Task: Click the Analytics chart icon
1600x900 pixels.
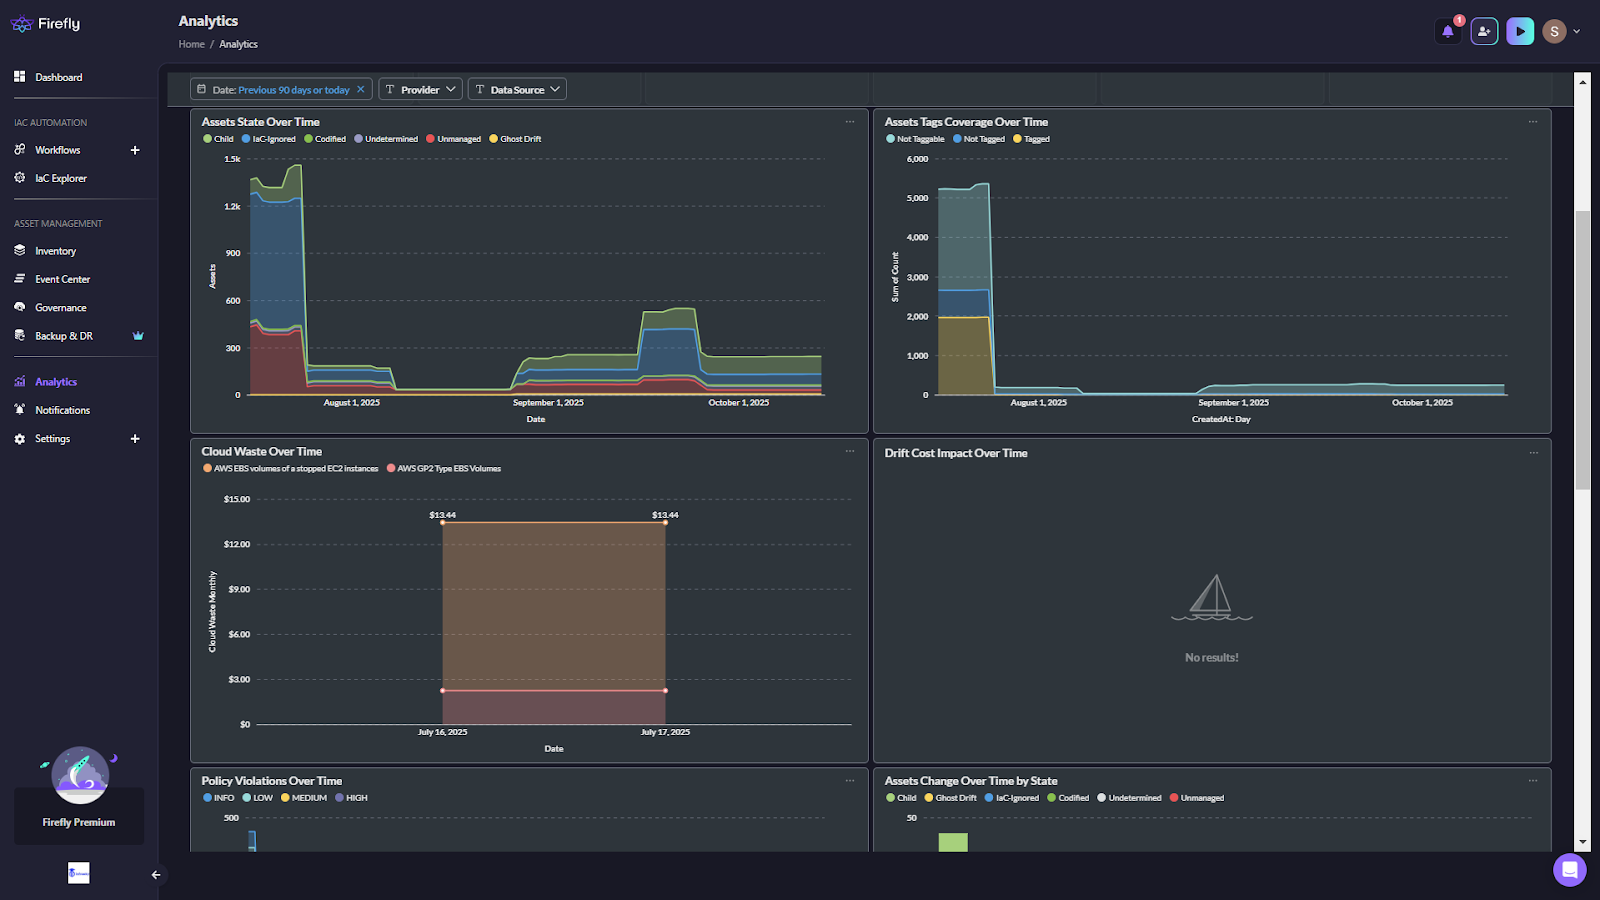Action: (19, 381)
